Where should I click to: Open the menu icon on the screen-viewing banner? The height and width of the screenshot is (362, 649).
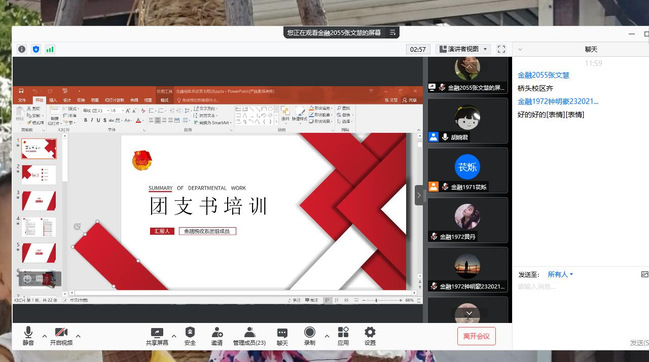click(392, 32)
